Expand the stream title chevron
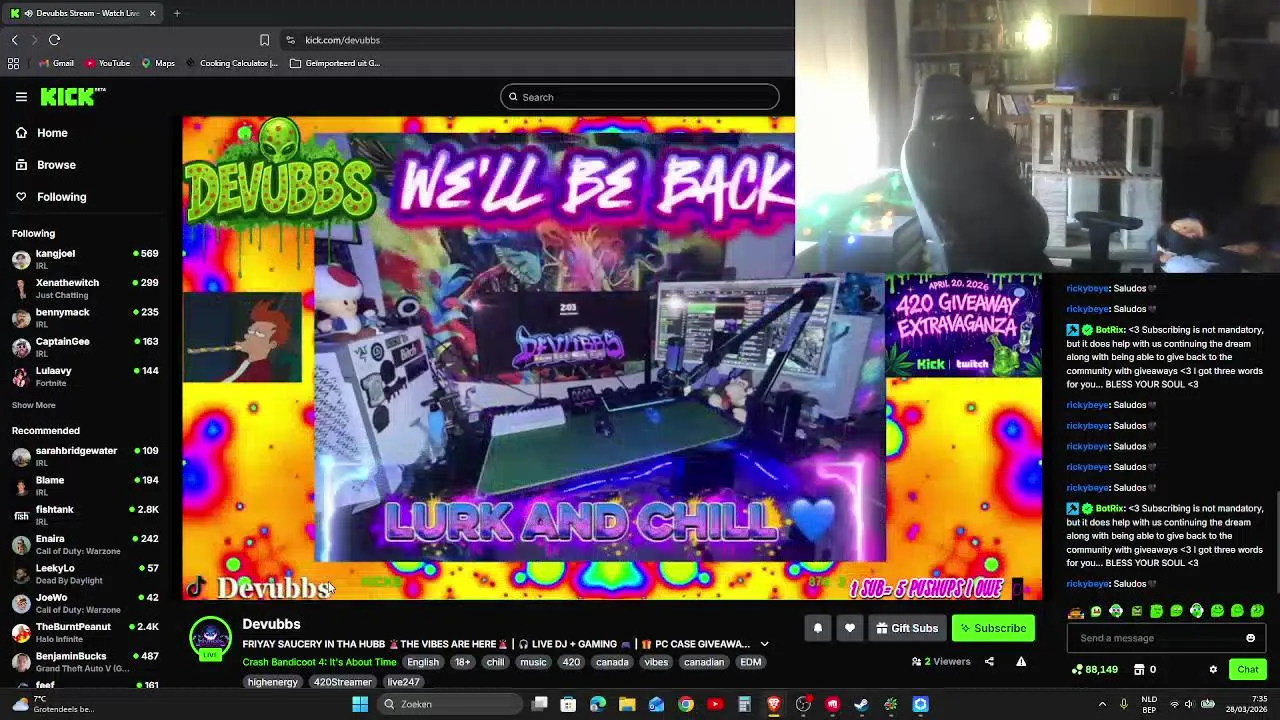1280x720 pixels. 764,644
